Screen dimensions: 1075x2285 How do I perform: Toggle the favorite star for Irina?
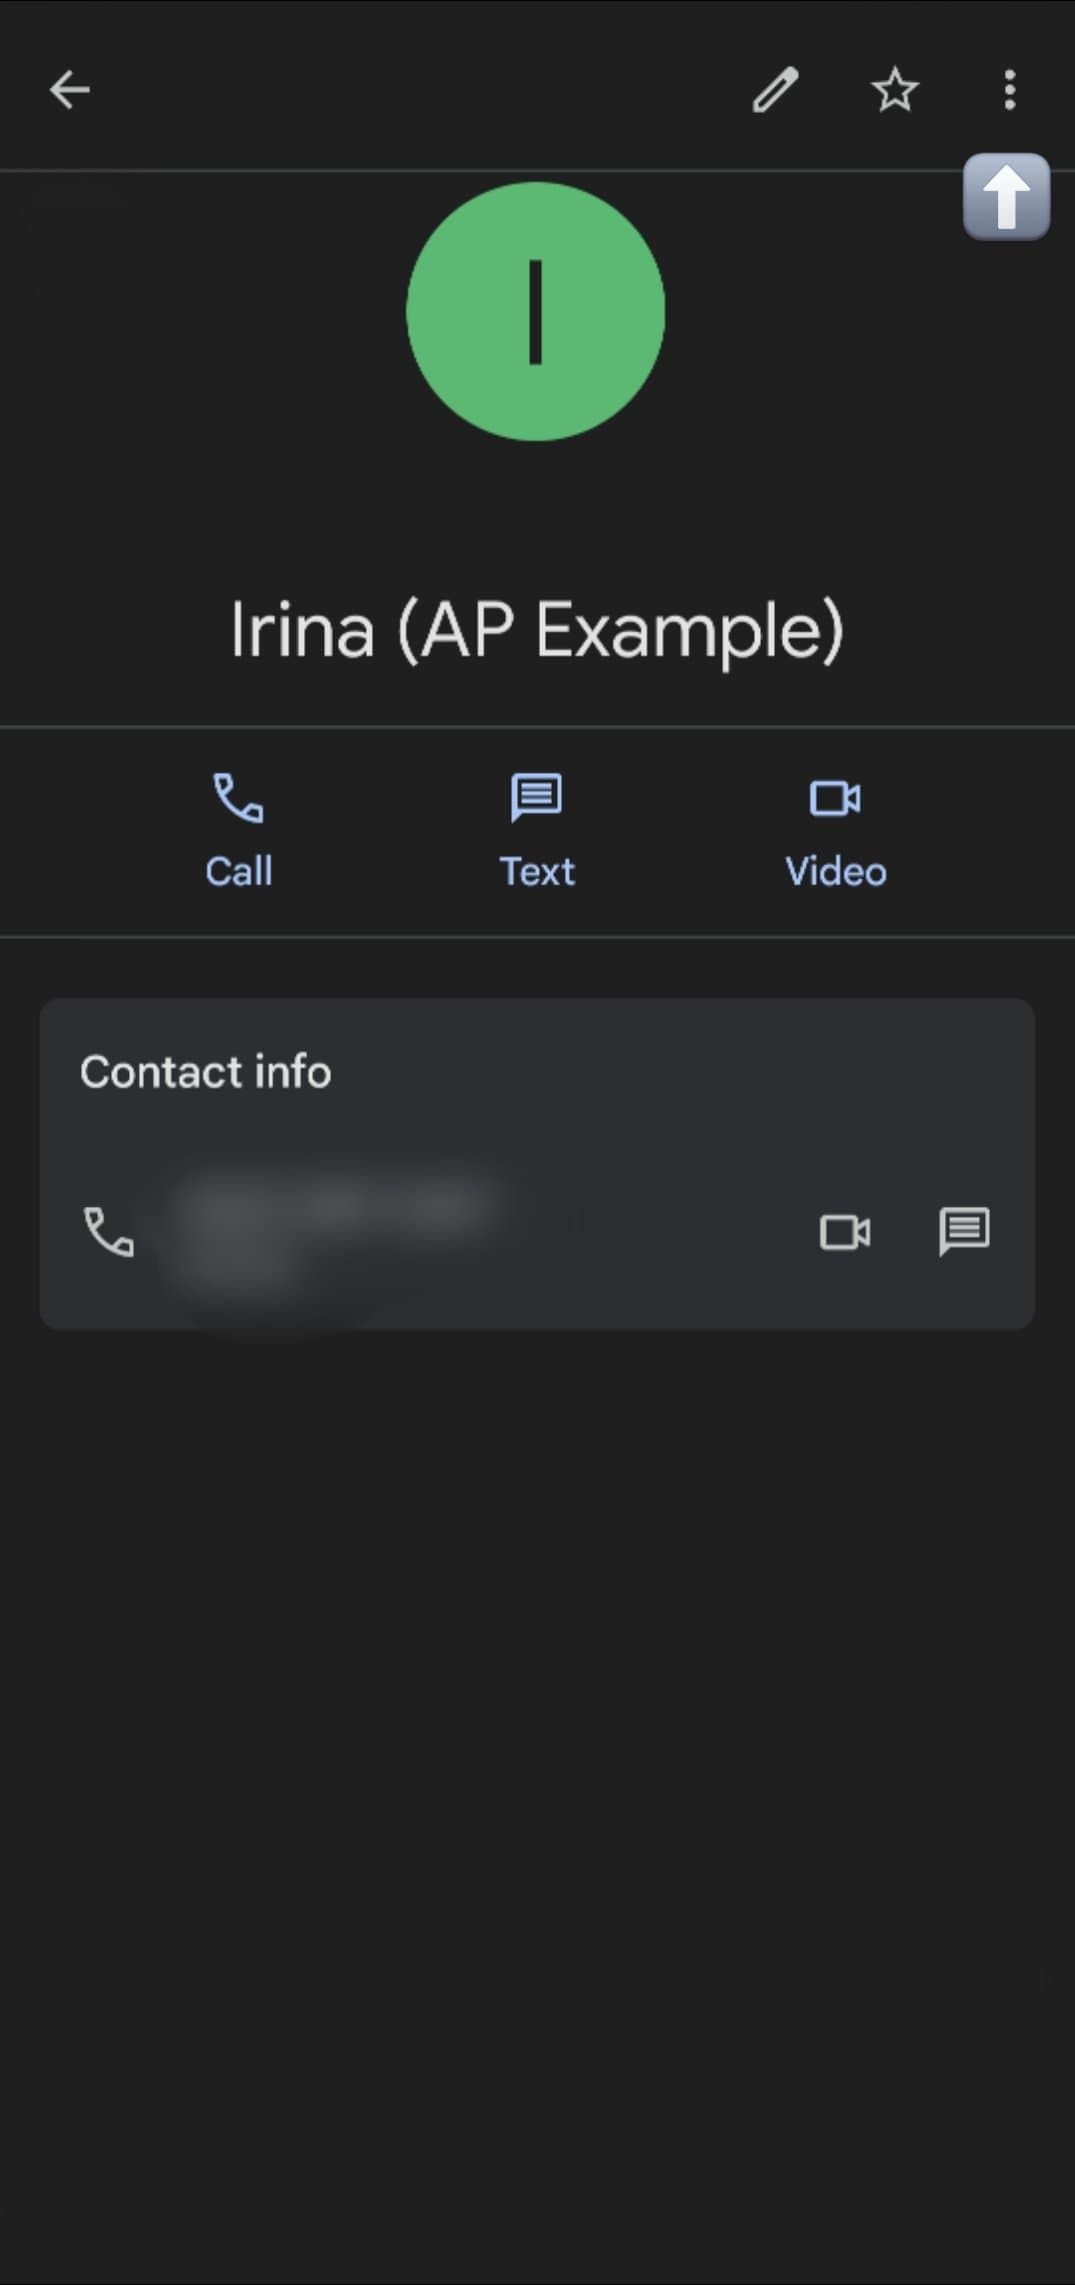click(894, 90)
